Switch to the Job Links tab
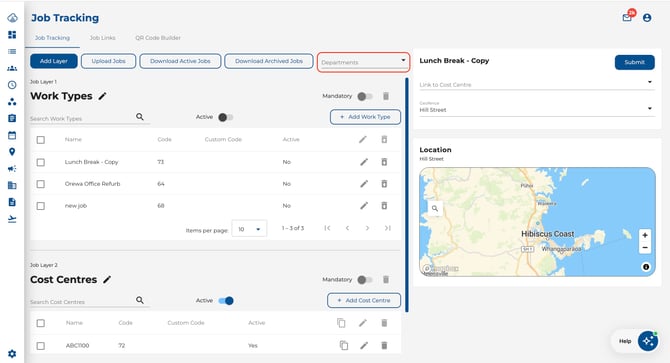The width and height of the screenshot is (670, 363). (103, 38)
